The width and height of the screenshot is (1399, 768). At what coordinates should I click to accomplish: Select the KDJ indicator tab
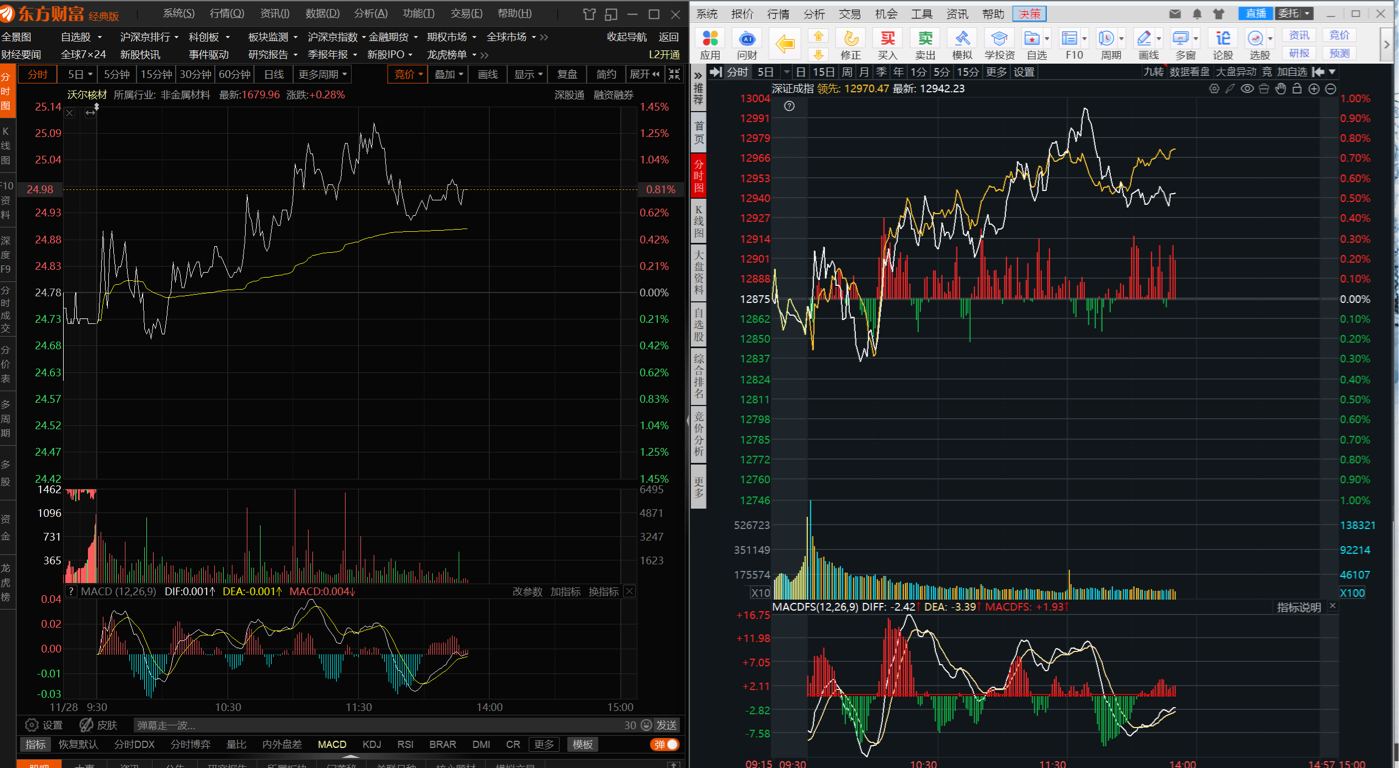372,744
